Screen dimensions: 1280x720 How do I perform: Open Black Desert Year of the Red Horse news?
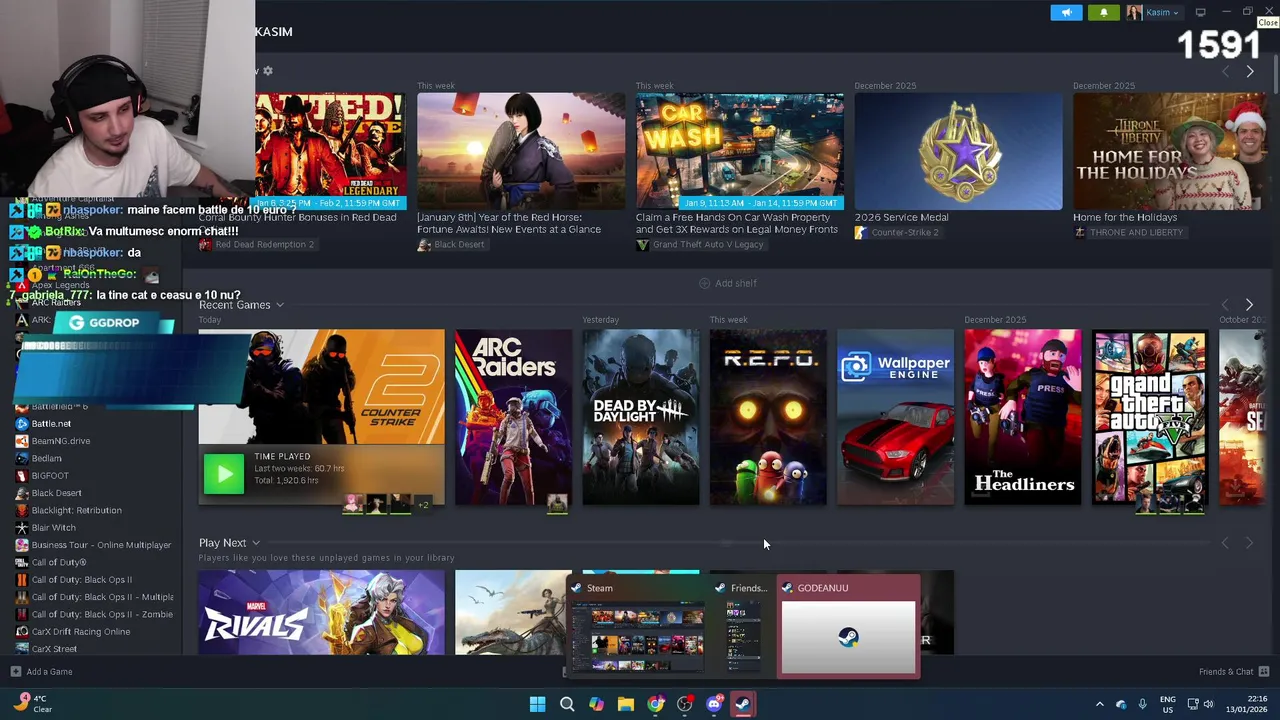coord(521,151)
